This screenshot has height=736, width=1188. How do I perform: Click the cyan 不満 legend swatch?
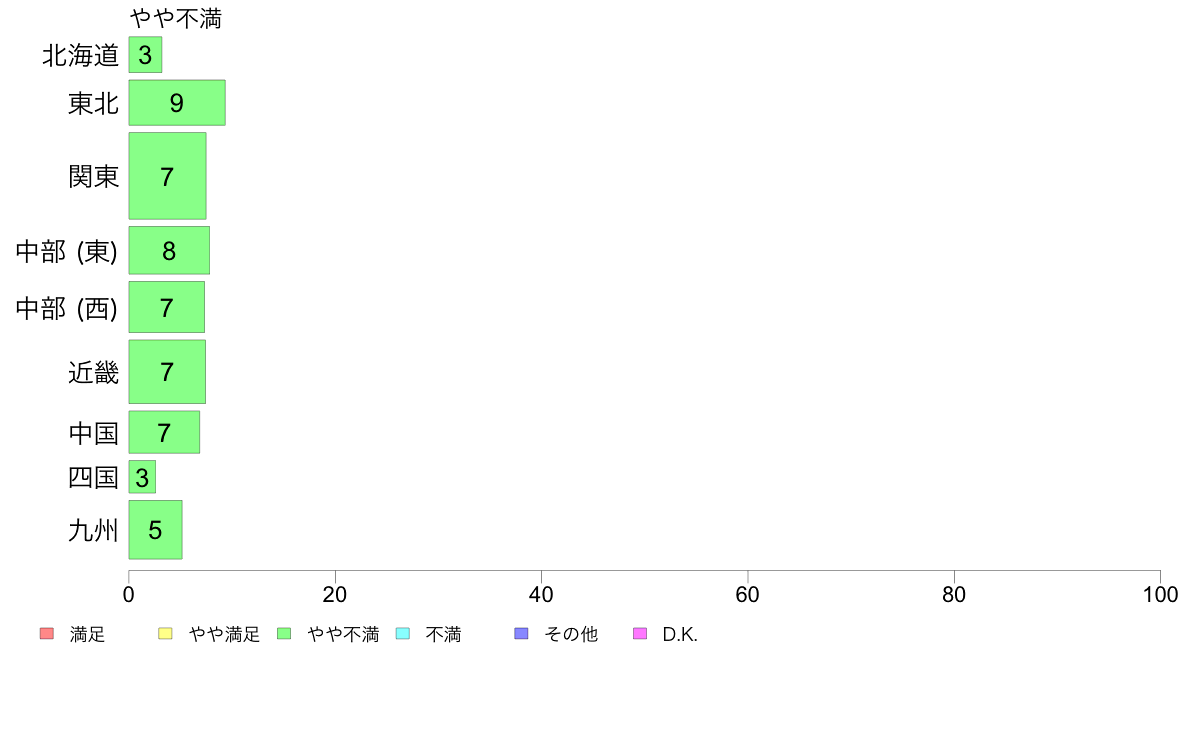[x=403, y=634]
